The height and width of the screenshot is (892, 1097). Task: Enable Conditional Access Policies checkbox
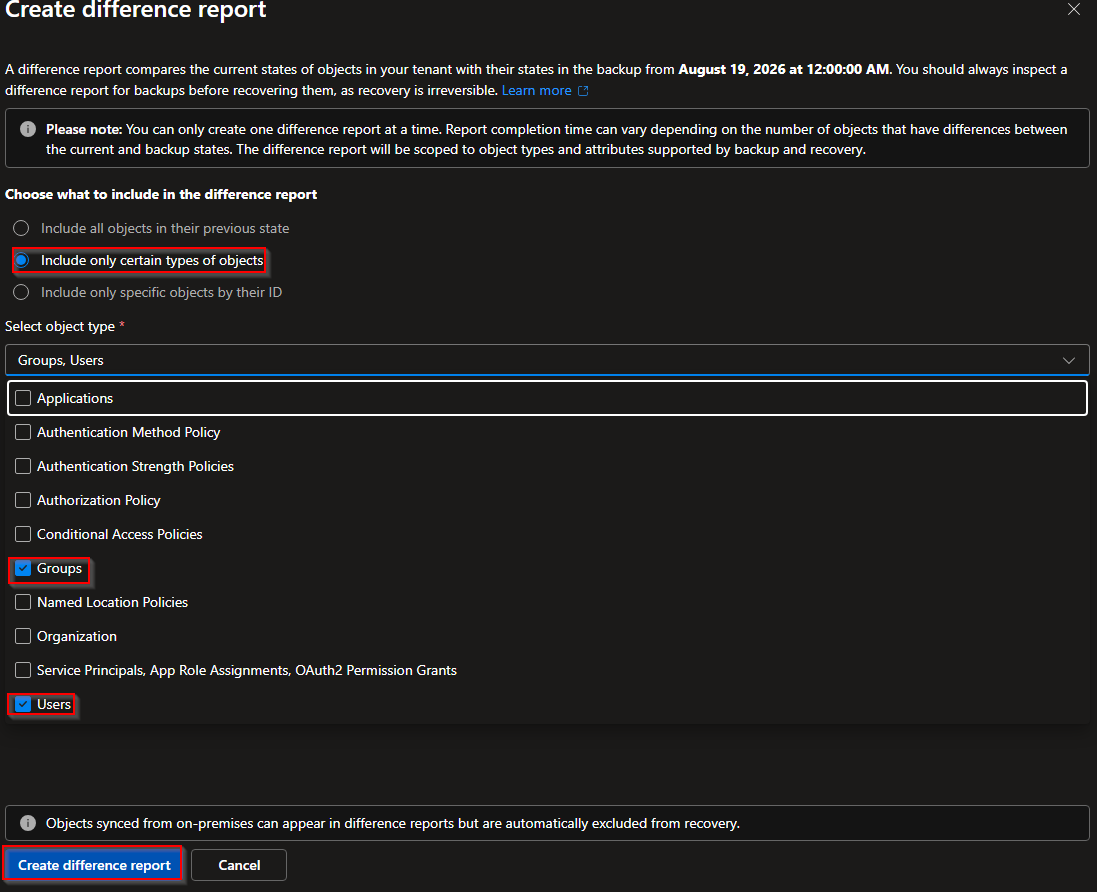pyautogui.click(x=23, y=535)
